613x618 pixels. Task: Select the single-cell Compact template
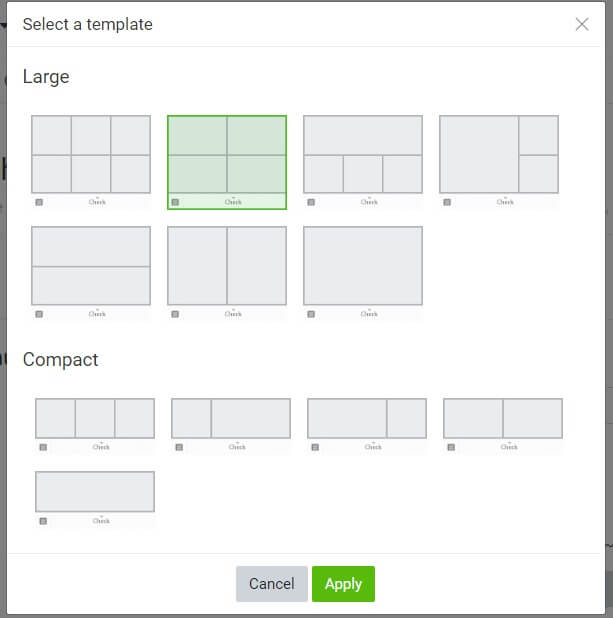(95, 499)
